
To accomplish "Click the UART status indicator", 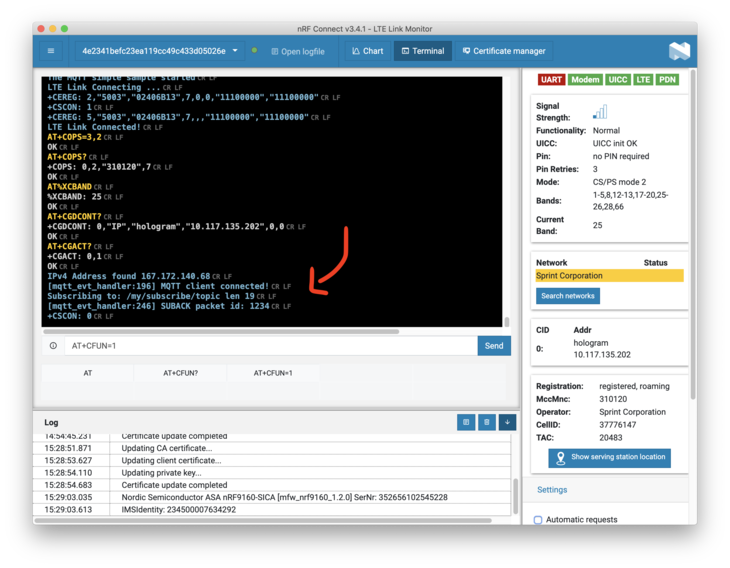I will point(551,80).
